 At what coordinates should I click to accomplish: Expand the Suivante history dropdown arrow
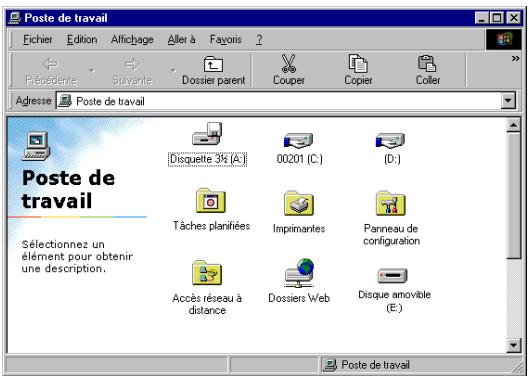173,70
